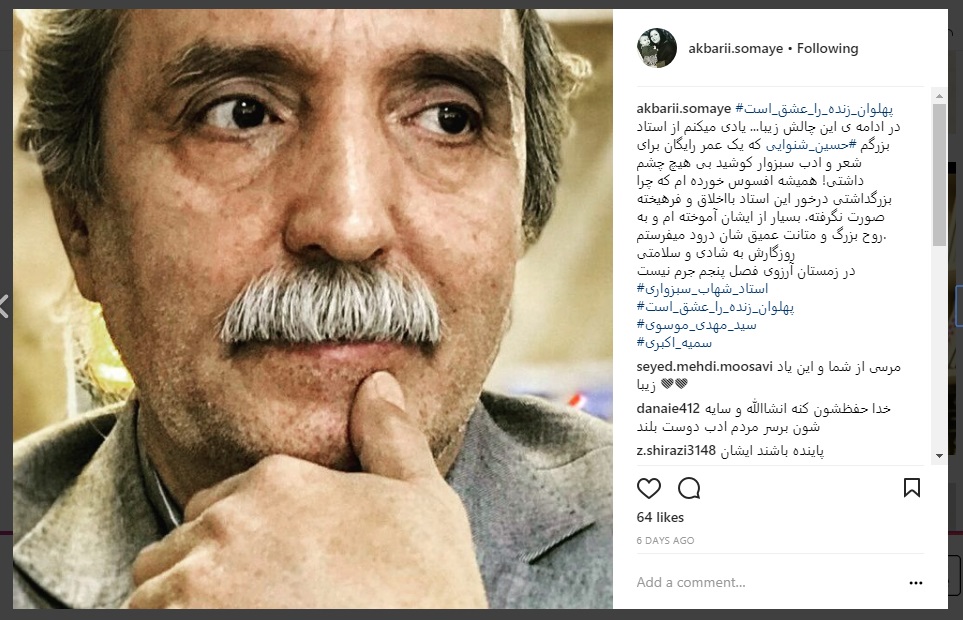The width and height of the screenshot is (963, 620).
Task: Open the three-dots more options menu
Action: click(916, 583)
